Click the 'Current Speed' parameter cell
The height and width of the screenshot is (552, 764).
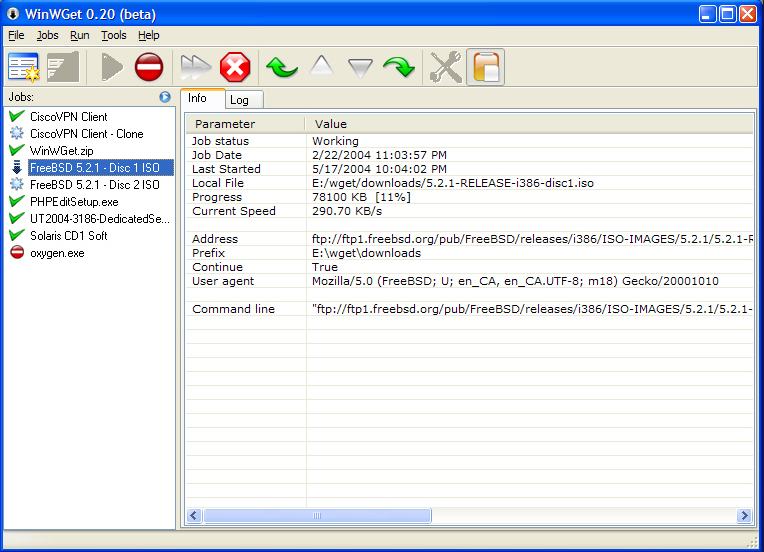pos(234,211)
